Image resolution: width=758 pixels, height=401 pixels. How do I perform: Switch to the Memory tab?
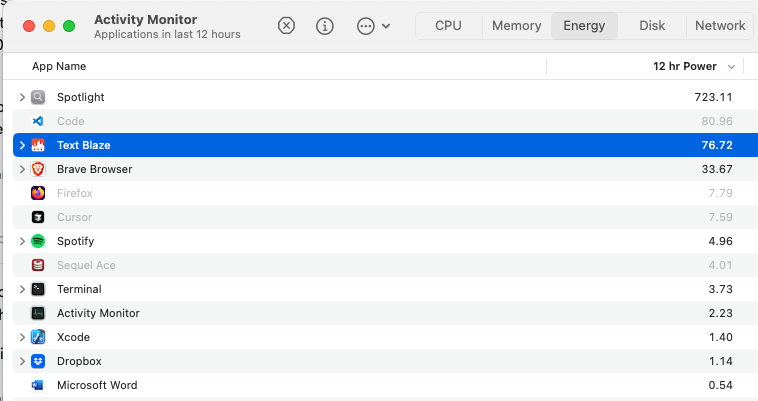[x=516, y=26]
